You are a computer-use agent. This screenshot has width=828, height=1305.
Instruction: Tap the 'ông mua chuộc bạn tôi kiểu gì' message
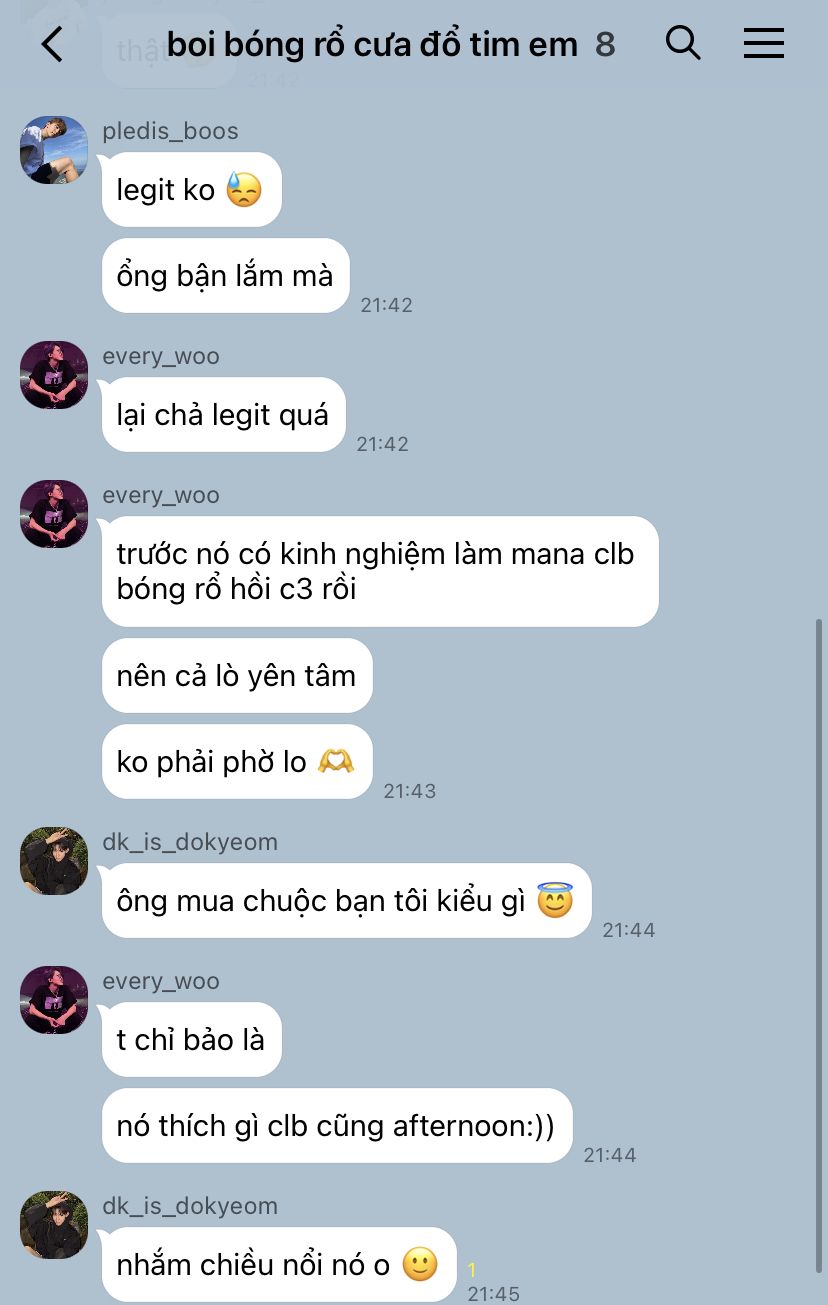[347, 900]
